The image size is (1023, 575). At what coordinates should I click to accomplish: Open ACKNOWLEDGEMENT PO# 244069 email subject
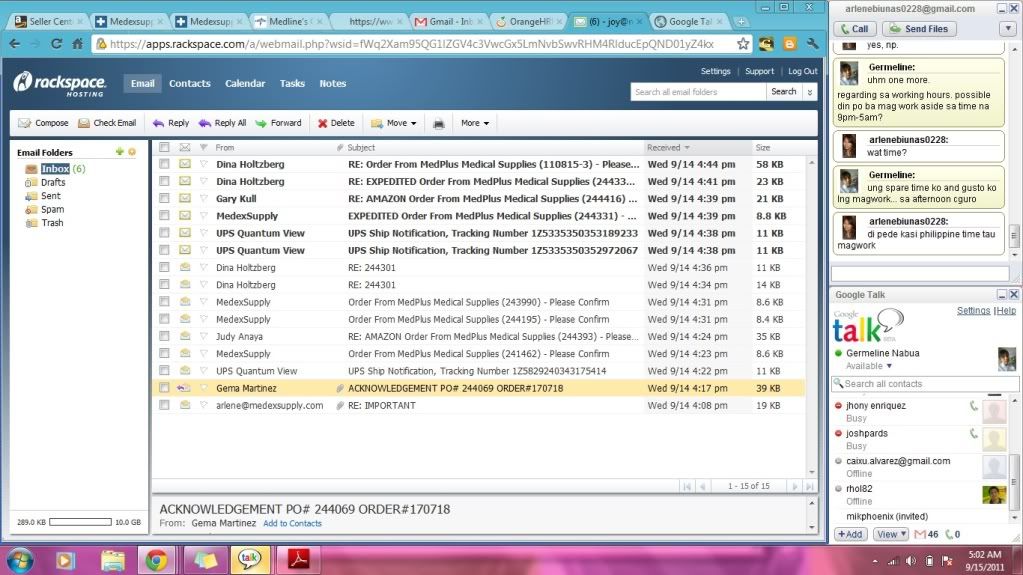pos(455,388)
